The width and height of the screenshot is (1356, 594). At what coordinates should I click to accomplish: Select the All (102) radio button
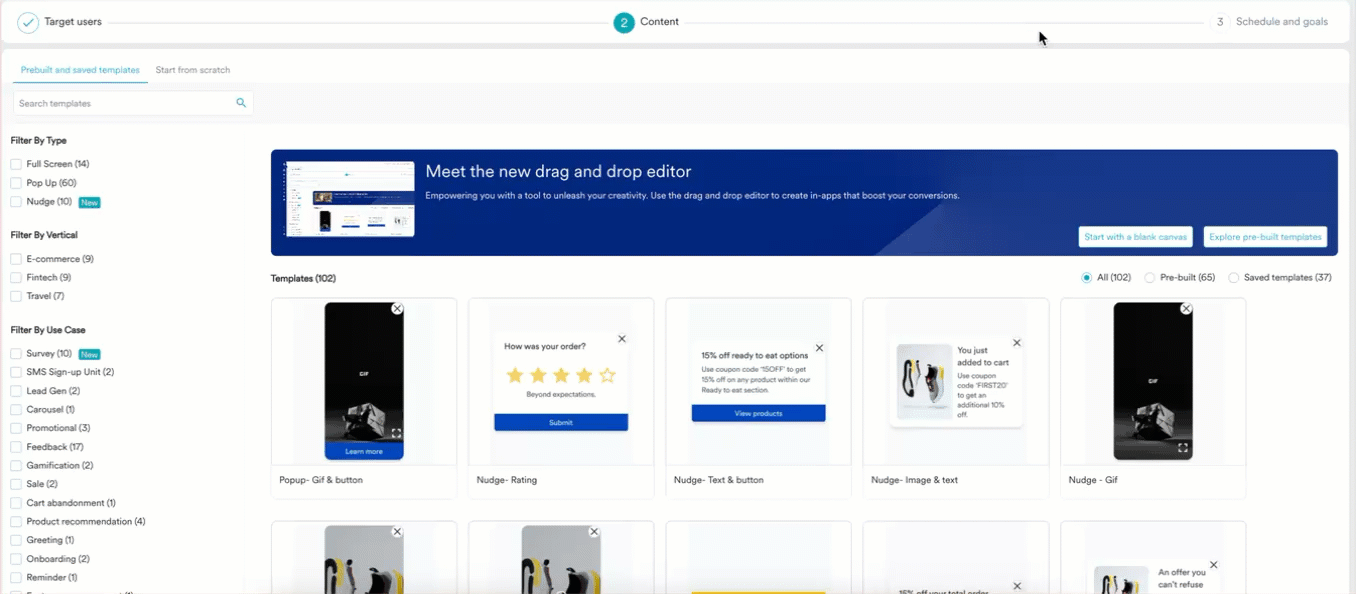[1087, 278]
